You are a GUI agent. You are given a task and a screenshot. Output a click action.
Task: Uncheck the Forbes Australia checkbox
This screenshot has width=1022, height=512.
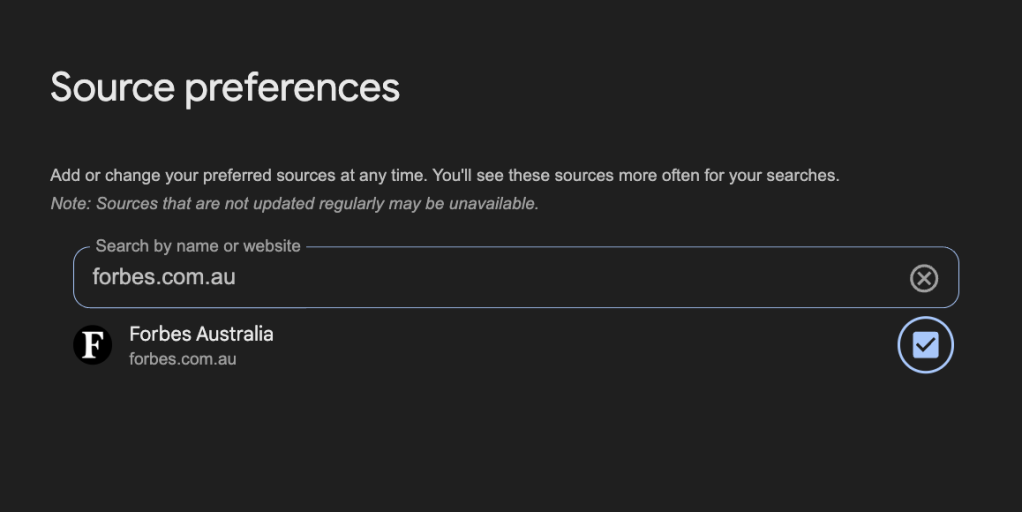tap(925, 345)
